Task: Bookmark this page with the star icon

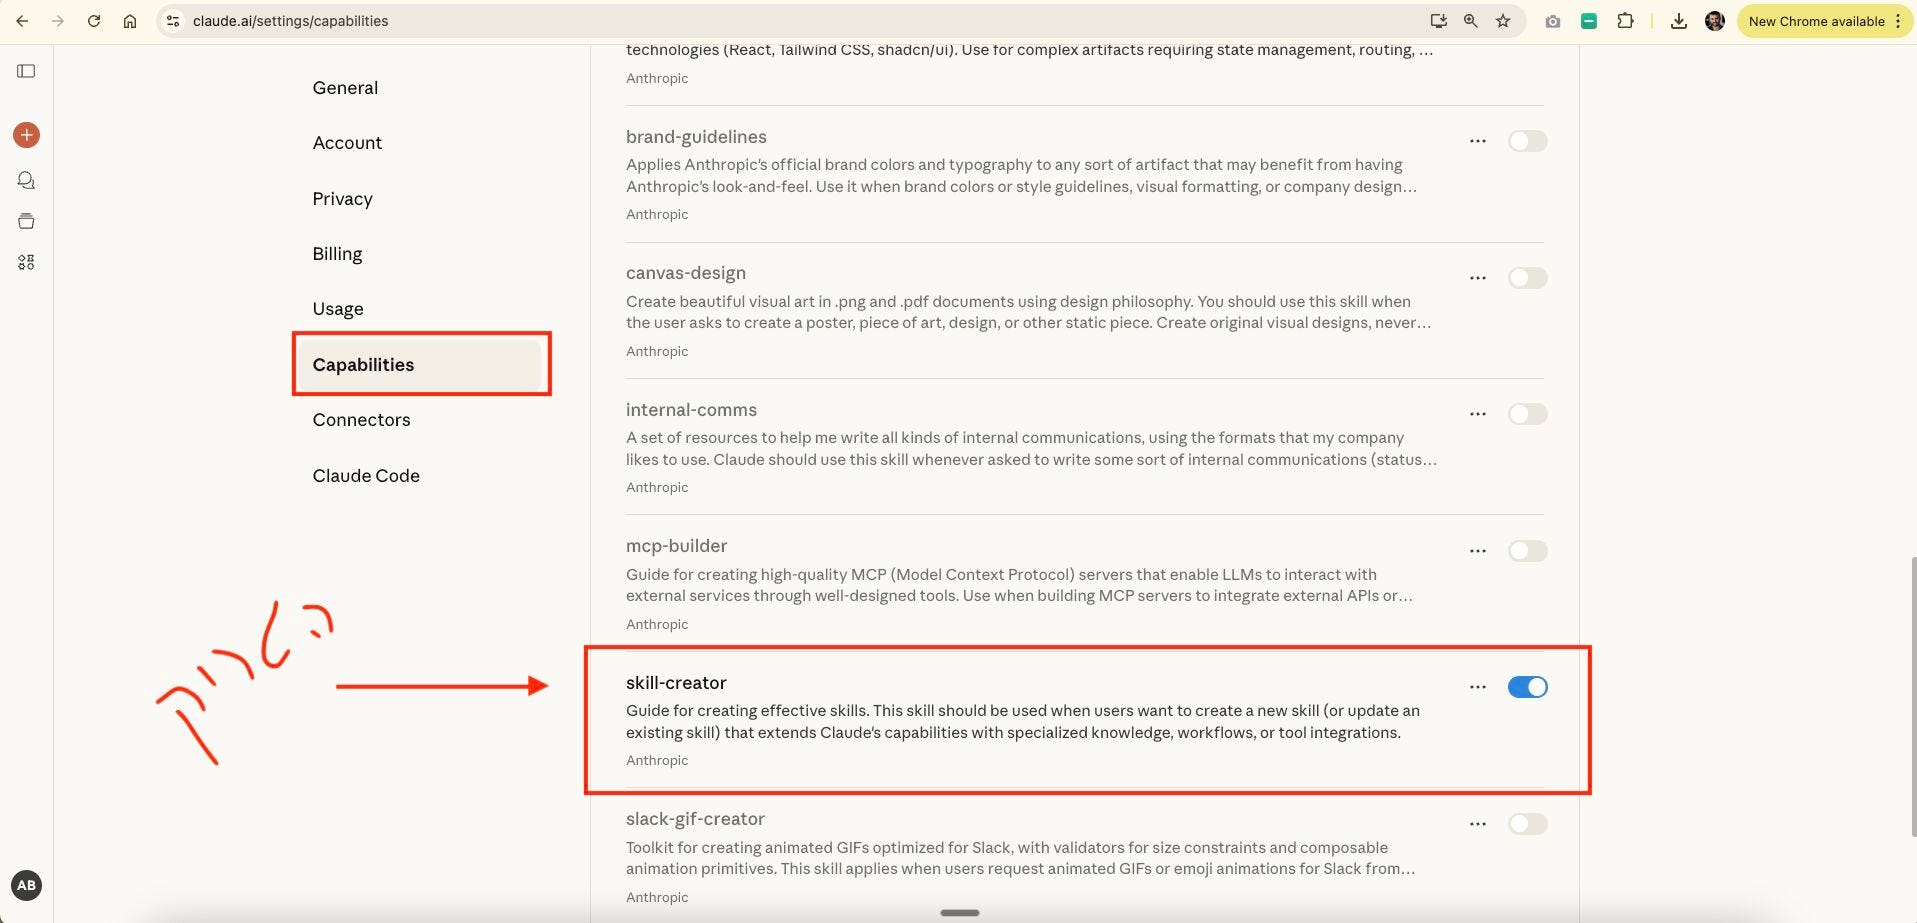Action: click(x=1503, y=21)
